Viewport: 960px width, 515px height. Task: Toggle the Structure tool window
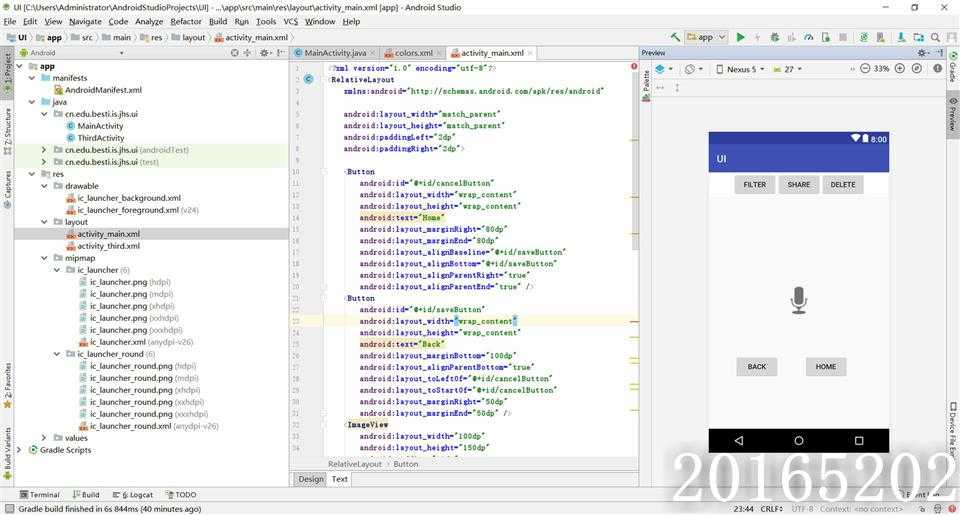point(7,131)
